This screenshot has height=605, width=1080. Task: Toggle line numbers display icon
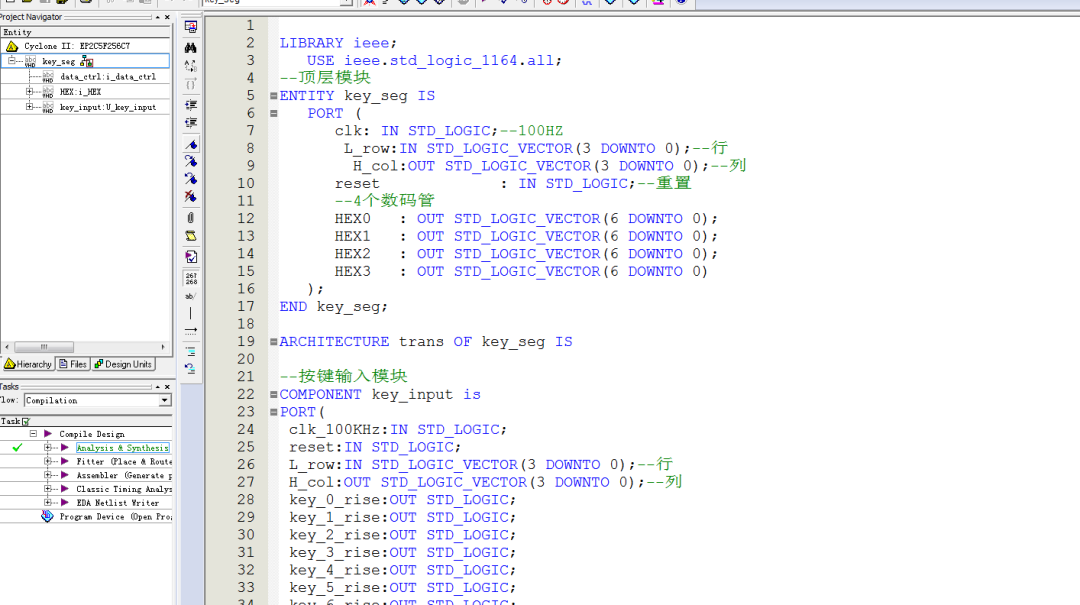[x=190, y=277]
